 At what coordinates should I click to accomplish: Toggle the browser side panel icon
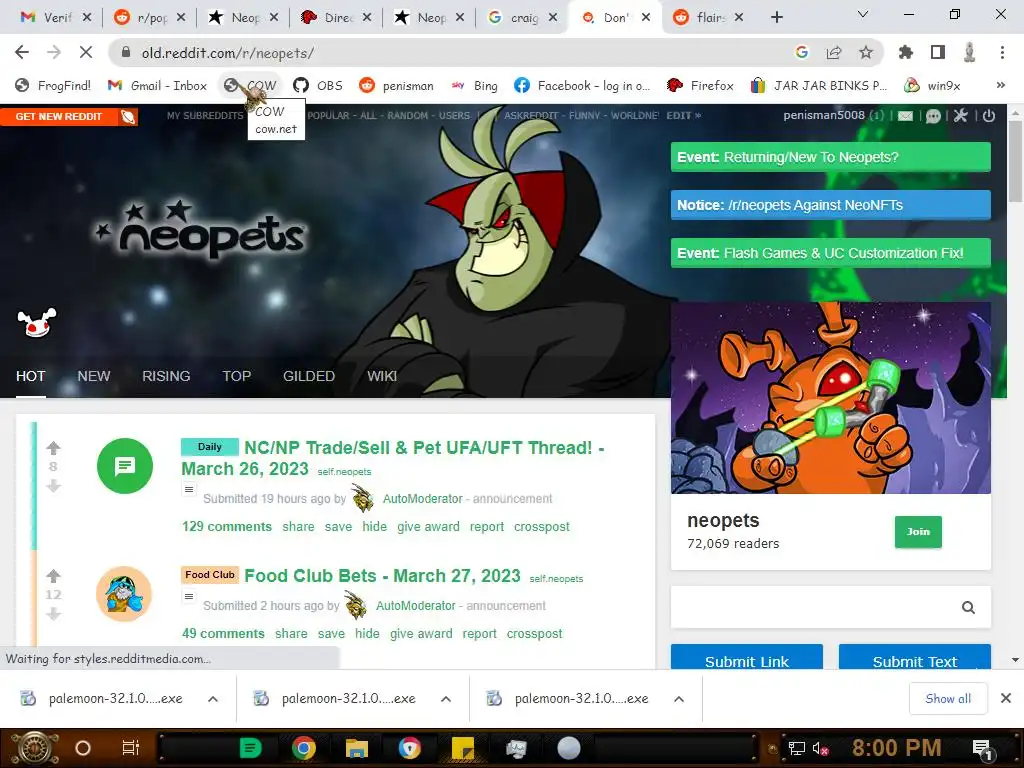coord(938,52)
